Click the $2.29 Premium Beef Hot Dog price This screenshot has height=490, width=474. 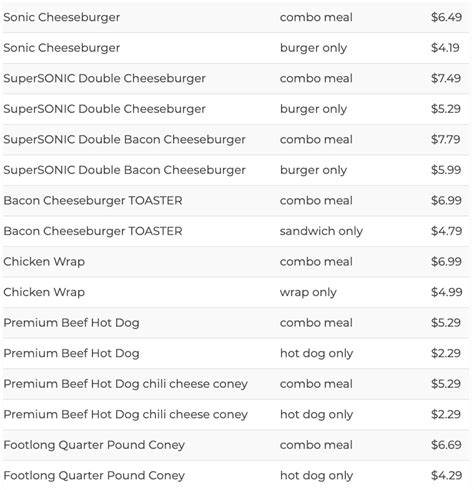coord(446,353)
